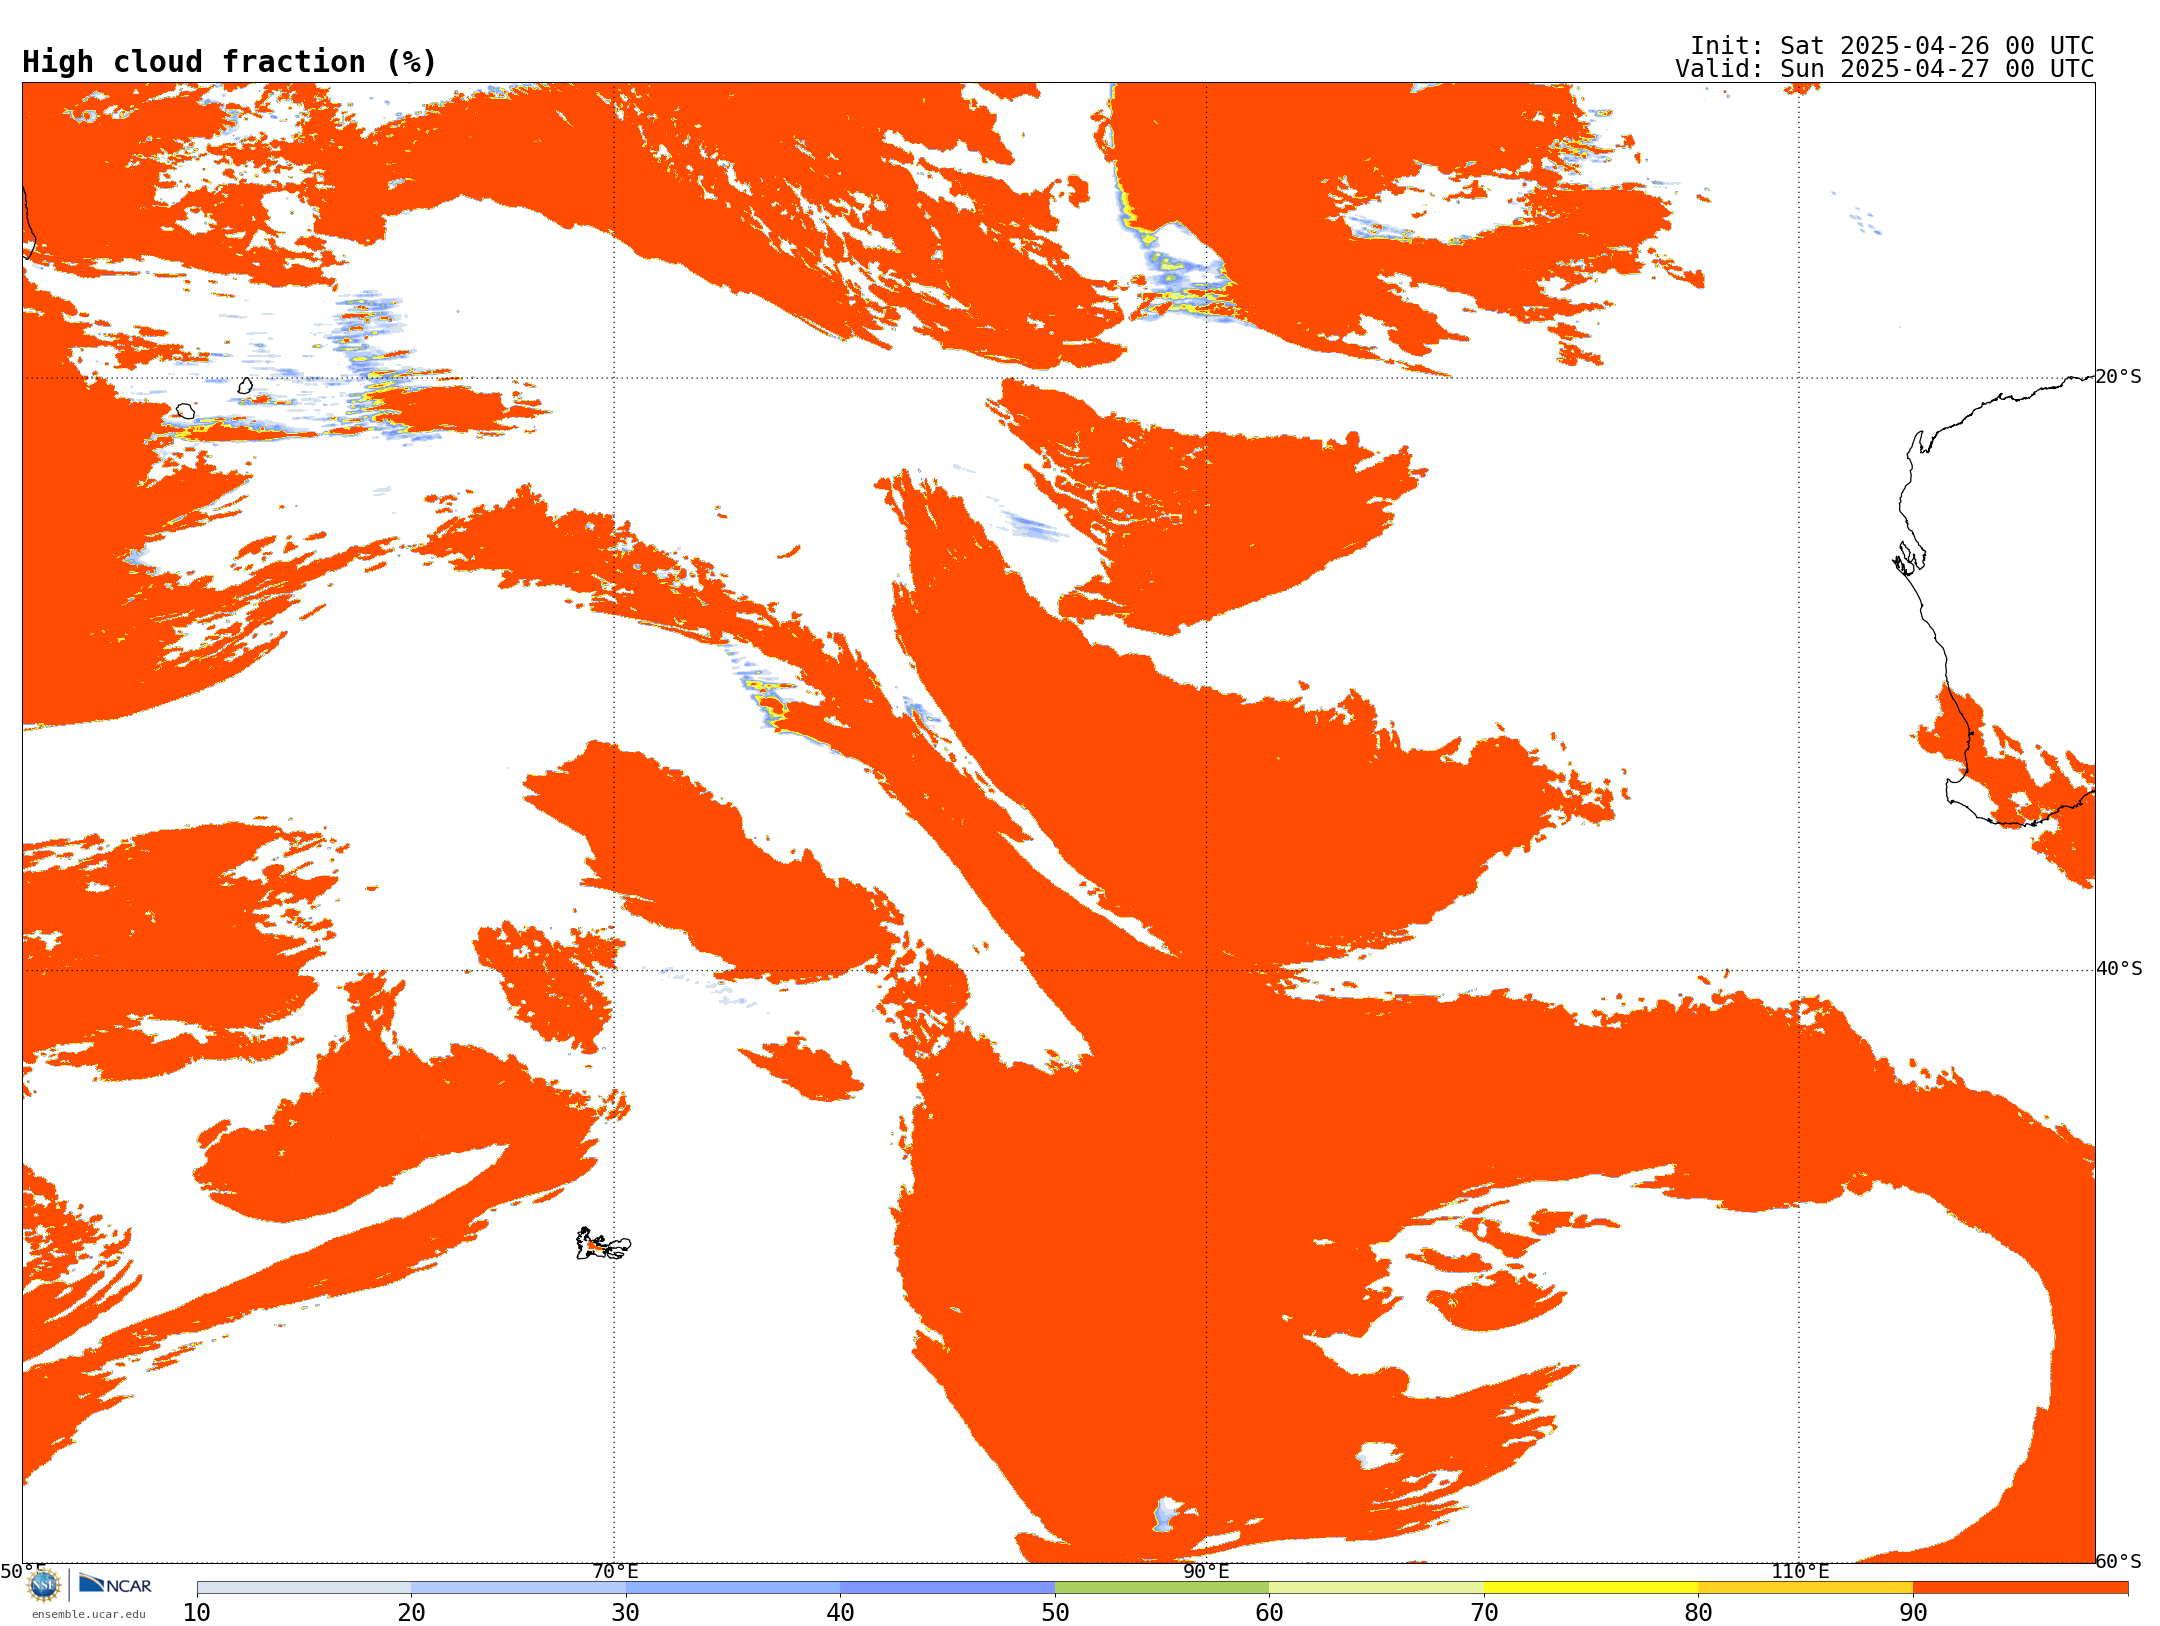This screenshot has width=2160, height=1626.
Task: Click the Mauritius island outline near 20°S
Action: [x=245, y=385]
